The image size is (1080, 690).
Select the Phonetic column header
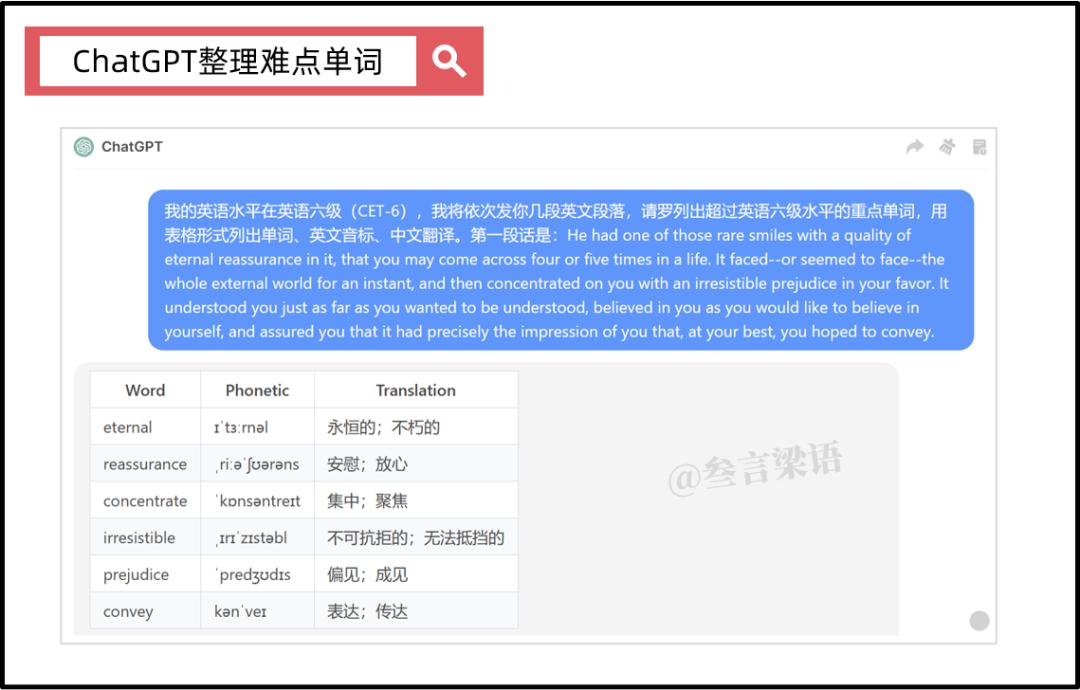(257, 390)
